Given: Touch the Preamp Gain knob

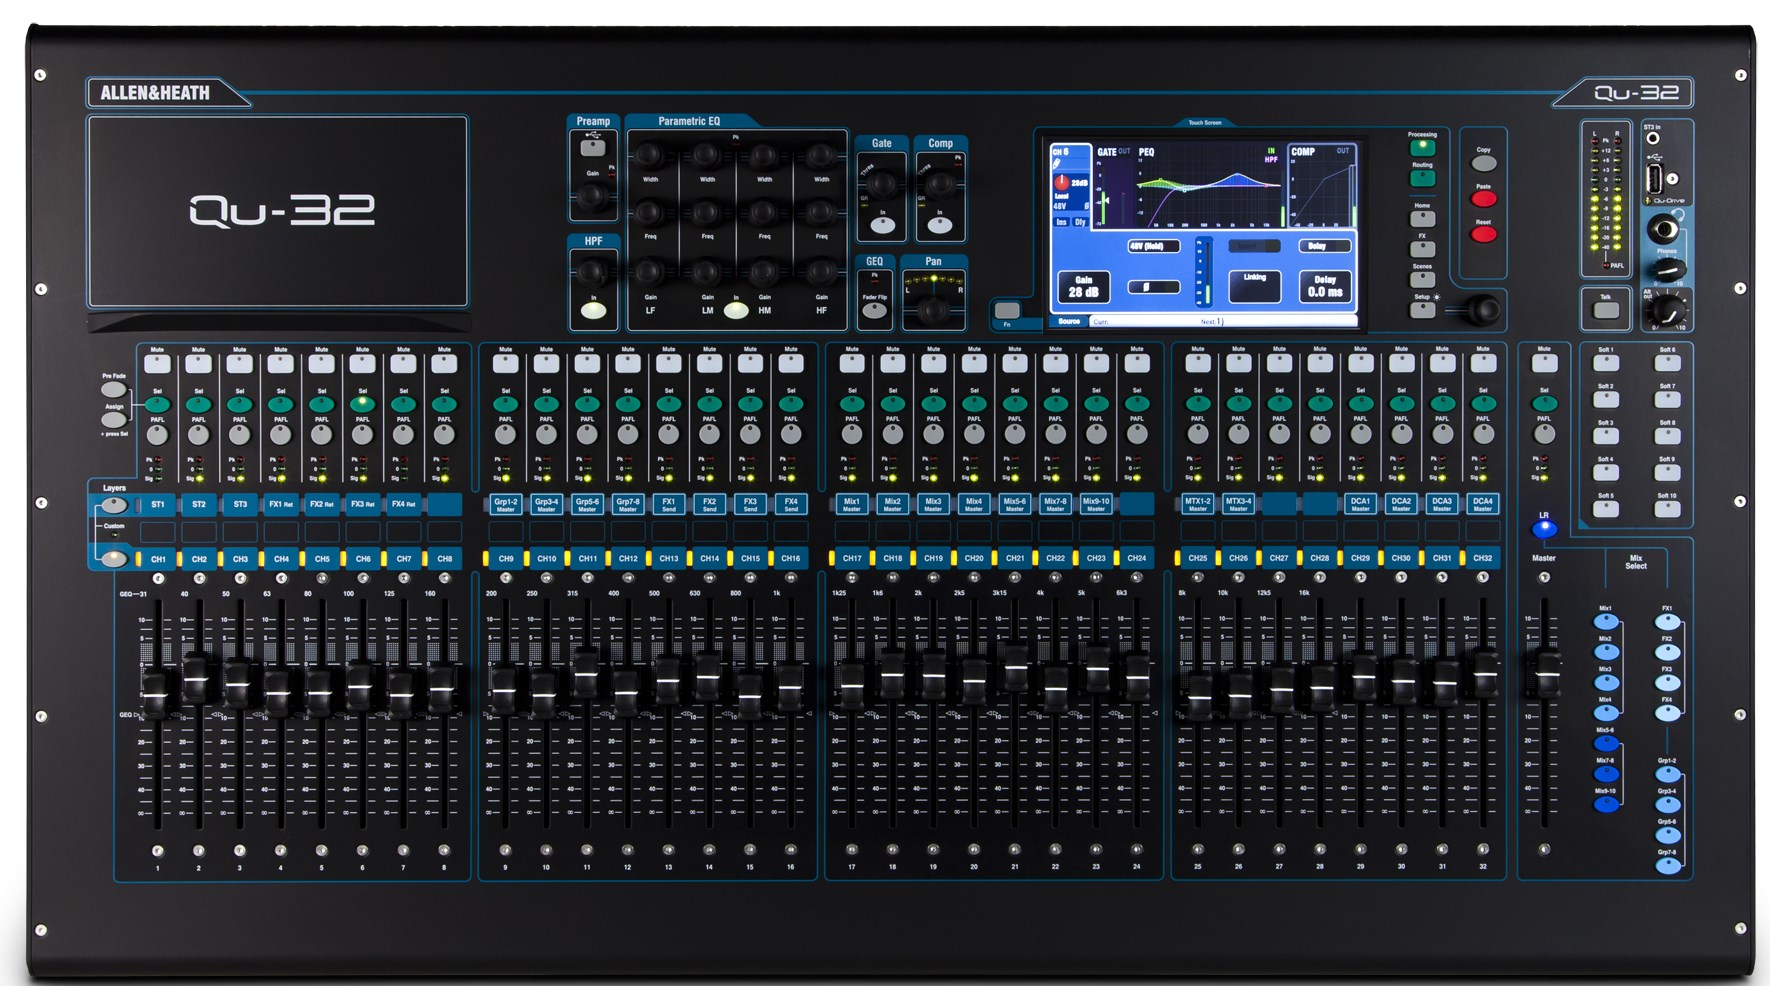Looking at the screenshot, I should (593, 196).
